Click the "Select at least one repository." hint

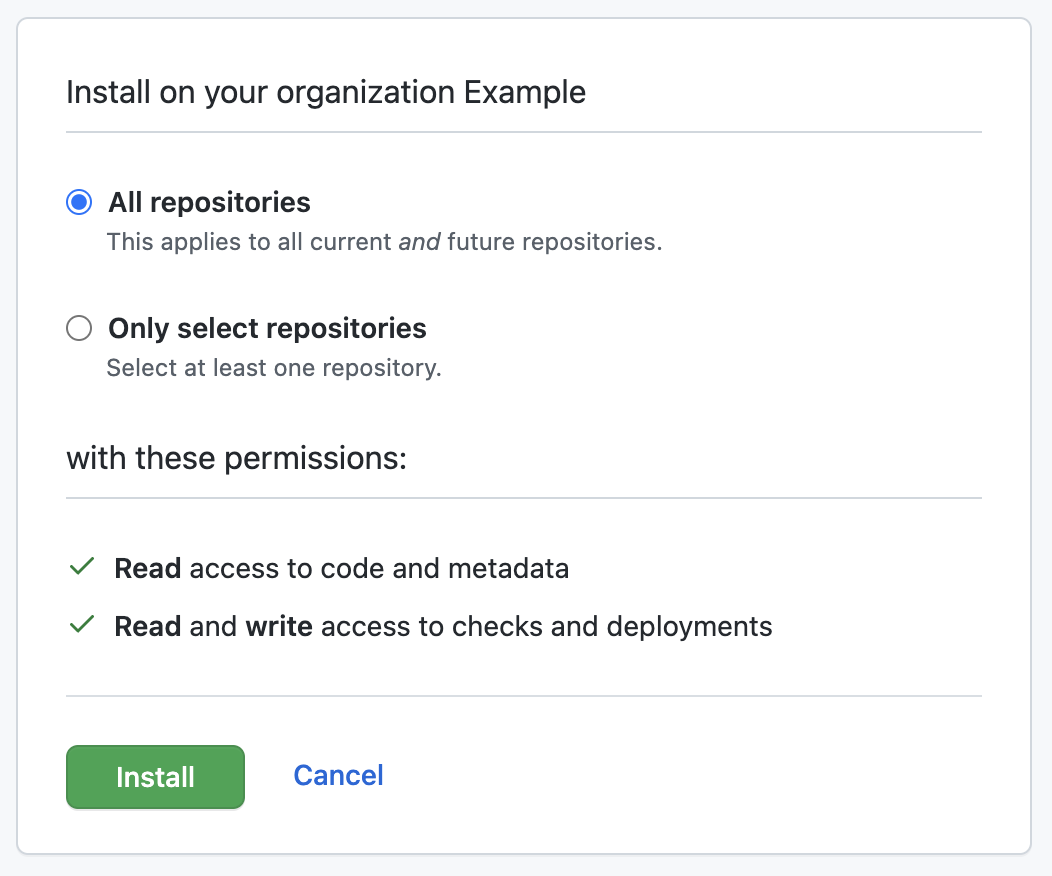(273, 367)
